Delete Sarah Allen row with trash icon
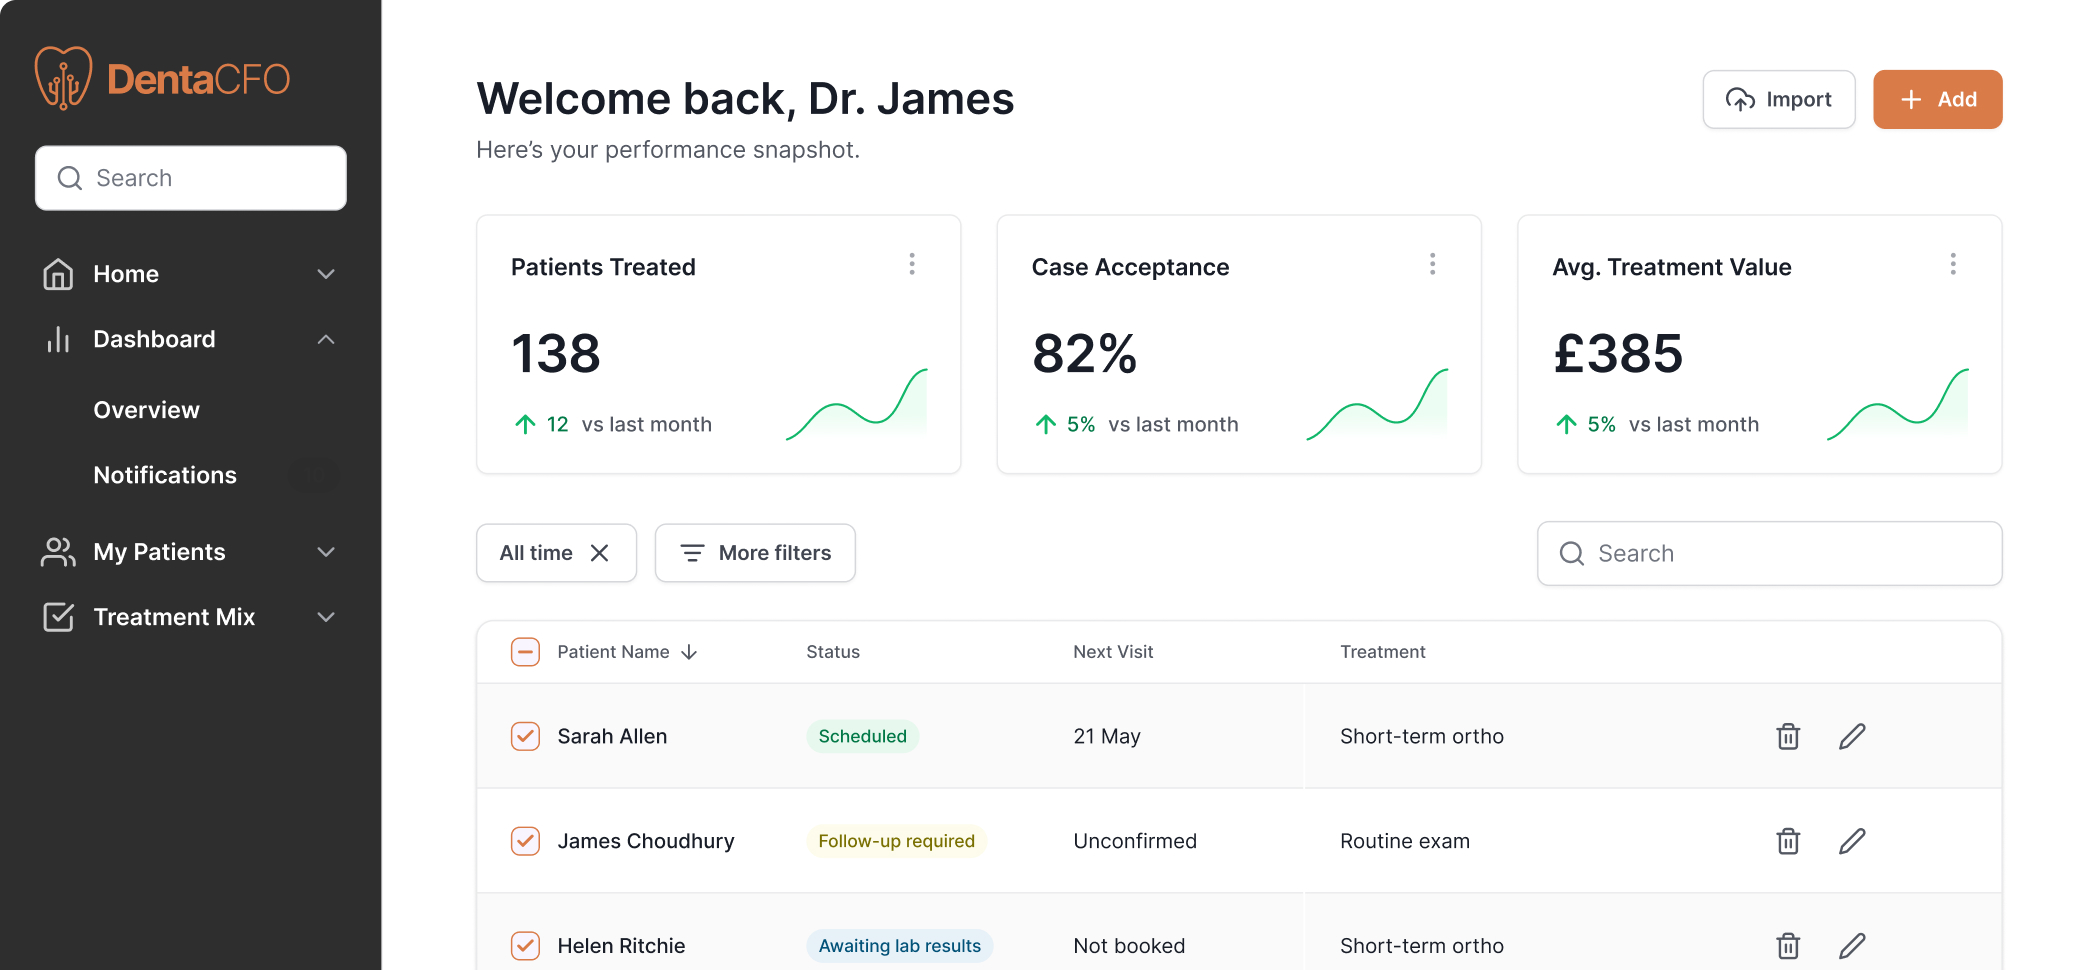The width and height of the screenshot is (2096, 970). click(x=1788, y=737)
